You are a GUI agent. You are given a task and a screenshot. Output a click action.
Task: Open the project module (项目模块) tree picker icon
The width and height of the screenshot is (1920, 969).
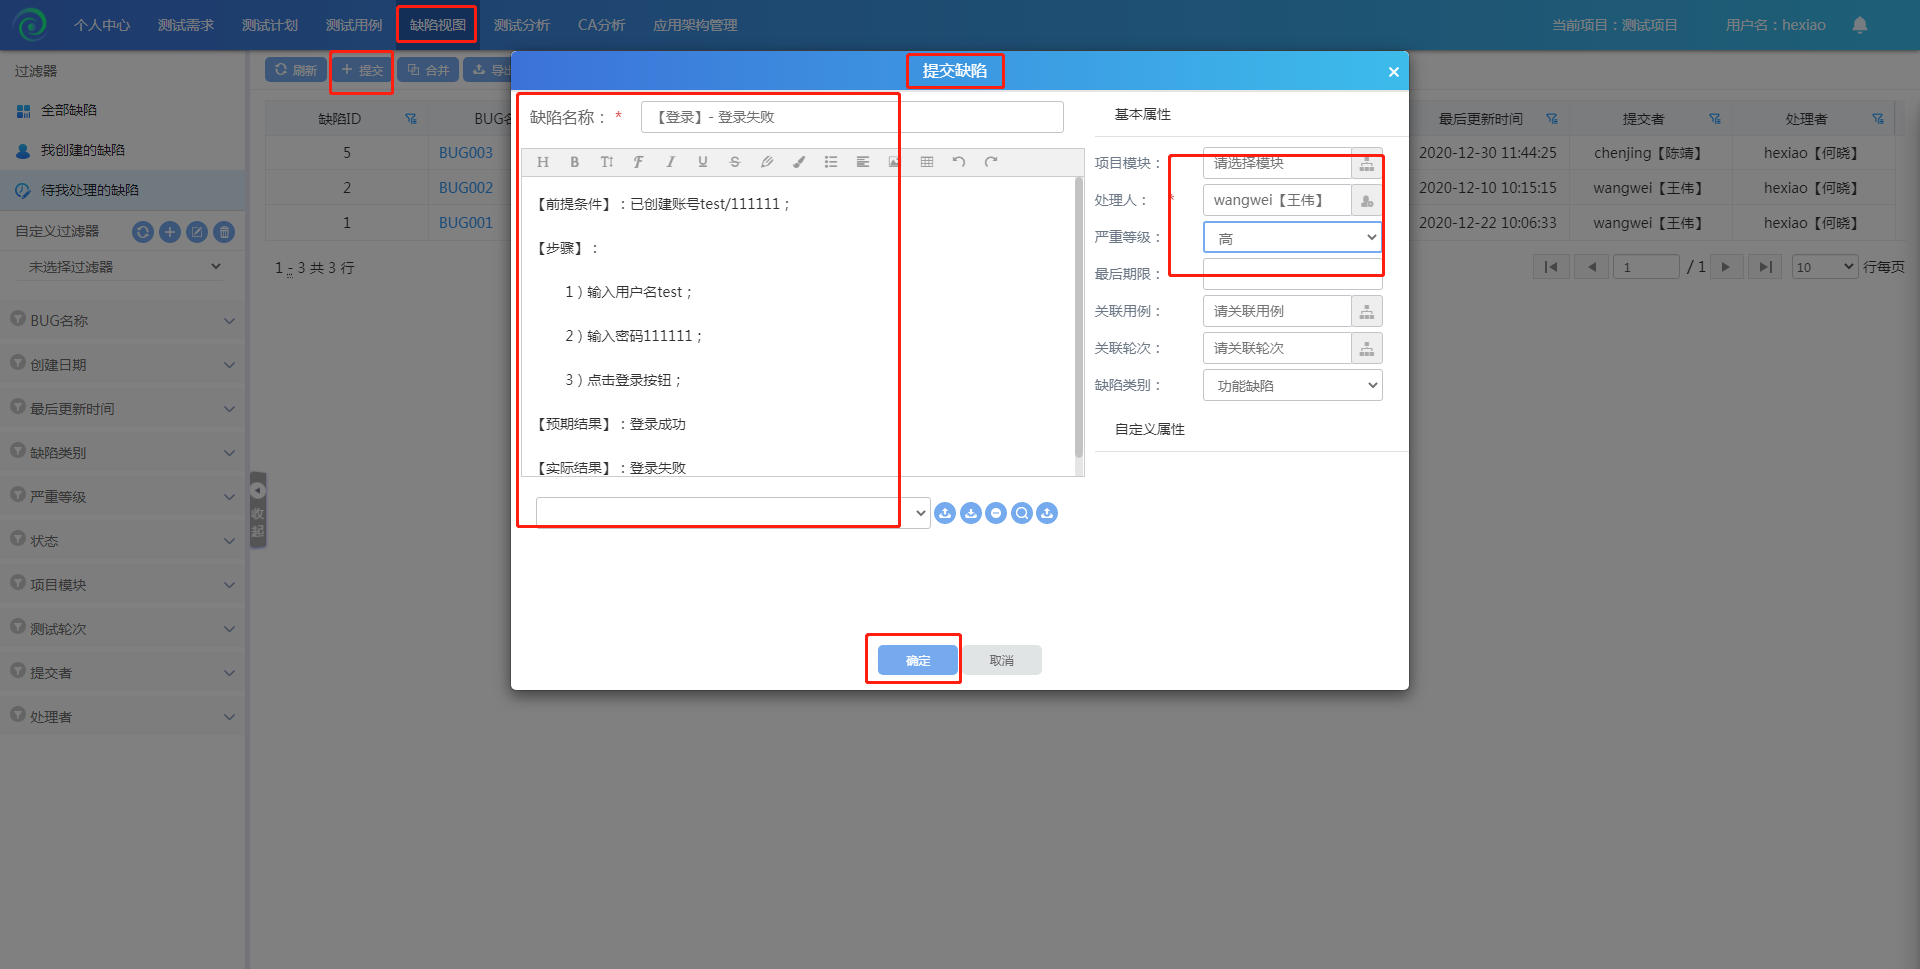coord(1366,164)
